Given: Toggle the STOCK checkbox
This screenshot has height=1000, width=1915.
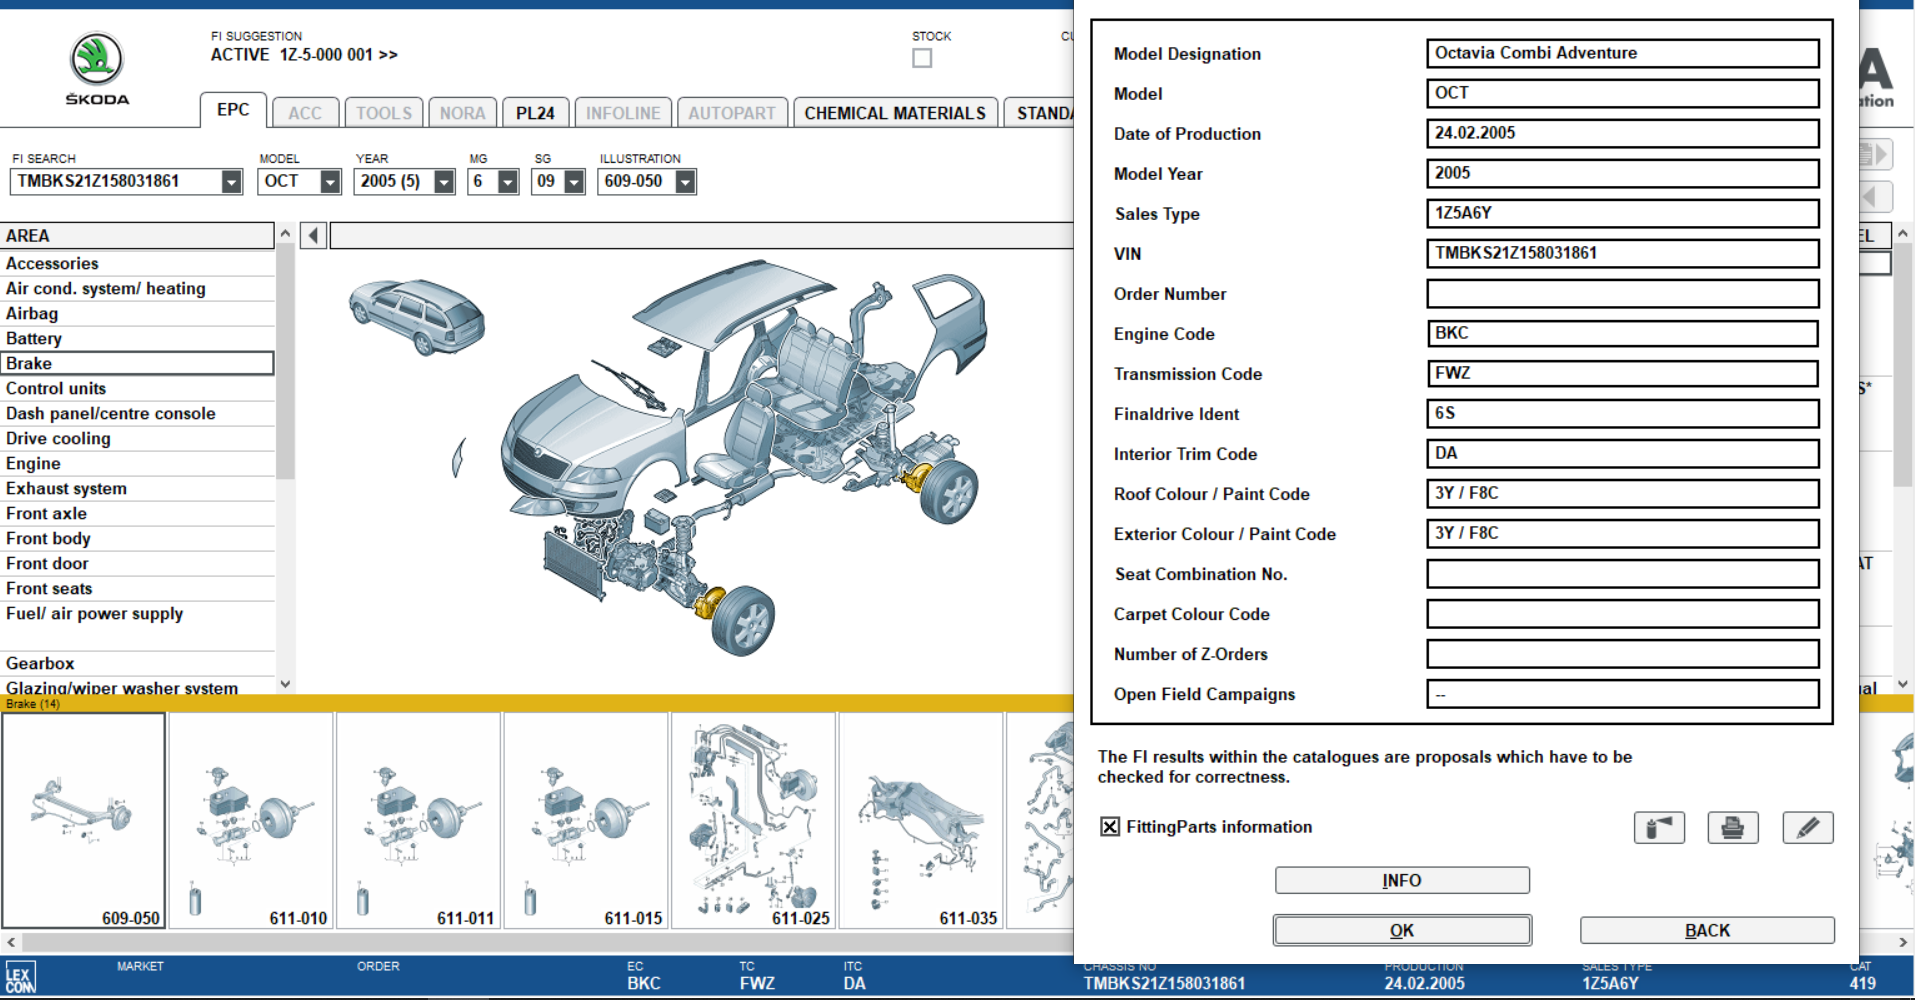Looking at the screenshot, I should (922, 58).
